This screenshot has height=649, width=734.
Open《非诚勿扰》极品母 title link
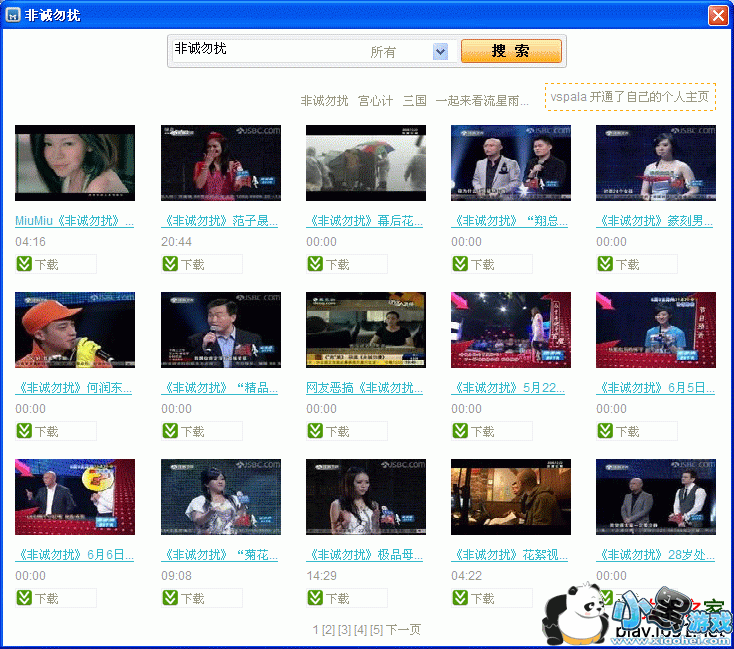click(365, 555)
